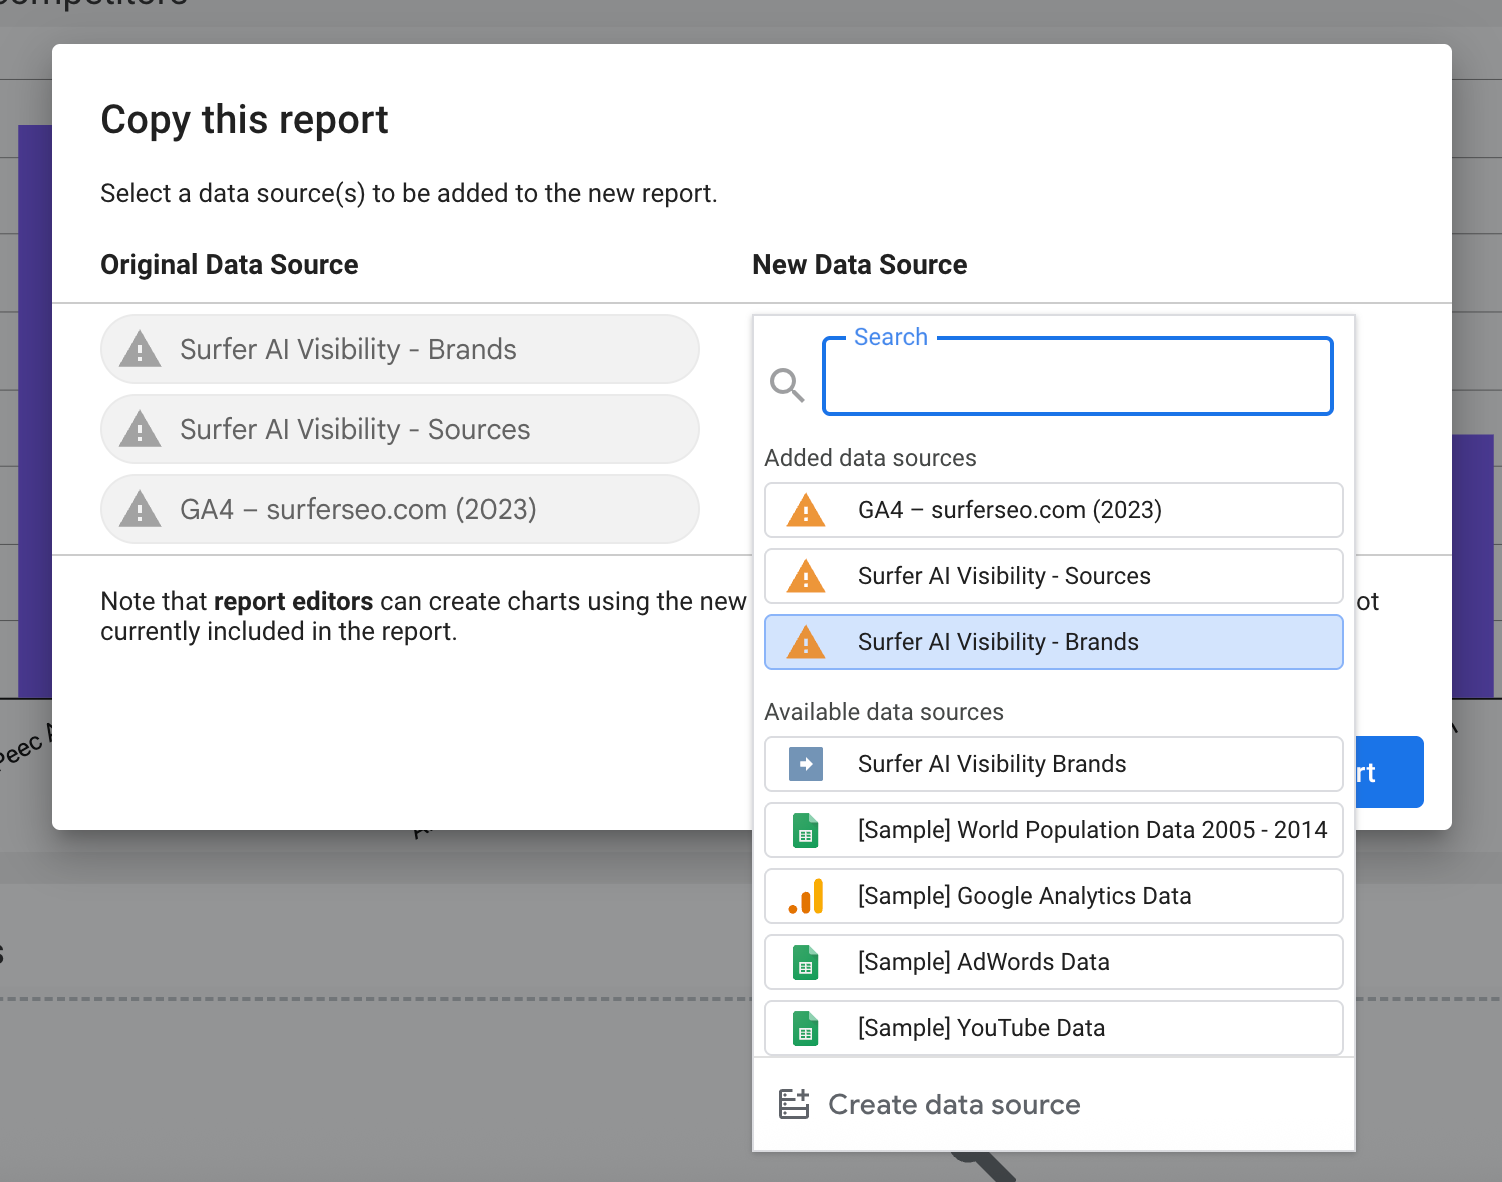
Task: Click warning icon beside GA4 added source
Action: tap(806, 510)
